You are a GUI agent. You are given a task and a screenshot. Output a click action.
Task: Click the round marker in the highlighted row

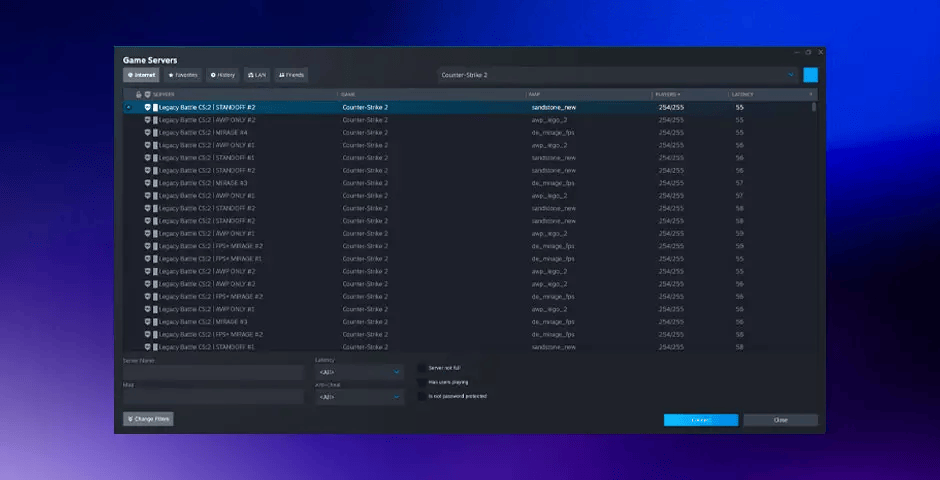click(x=128, y=107)
